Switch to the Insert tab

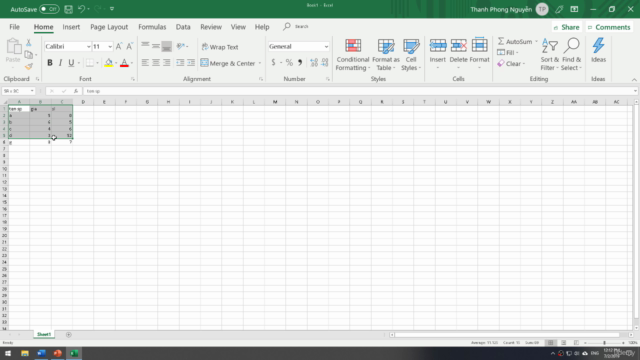[x=71, y=27]
